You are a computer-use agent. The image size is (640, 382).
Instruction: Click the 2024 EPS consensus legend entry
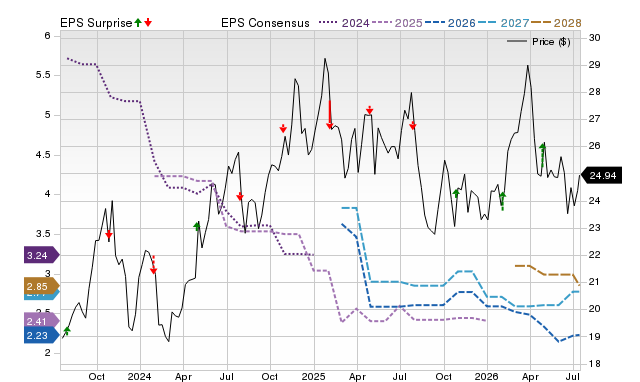click(344, 23)
